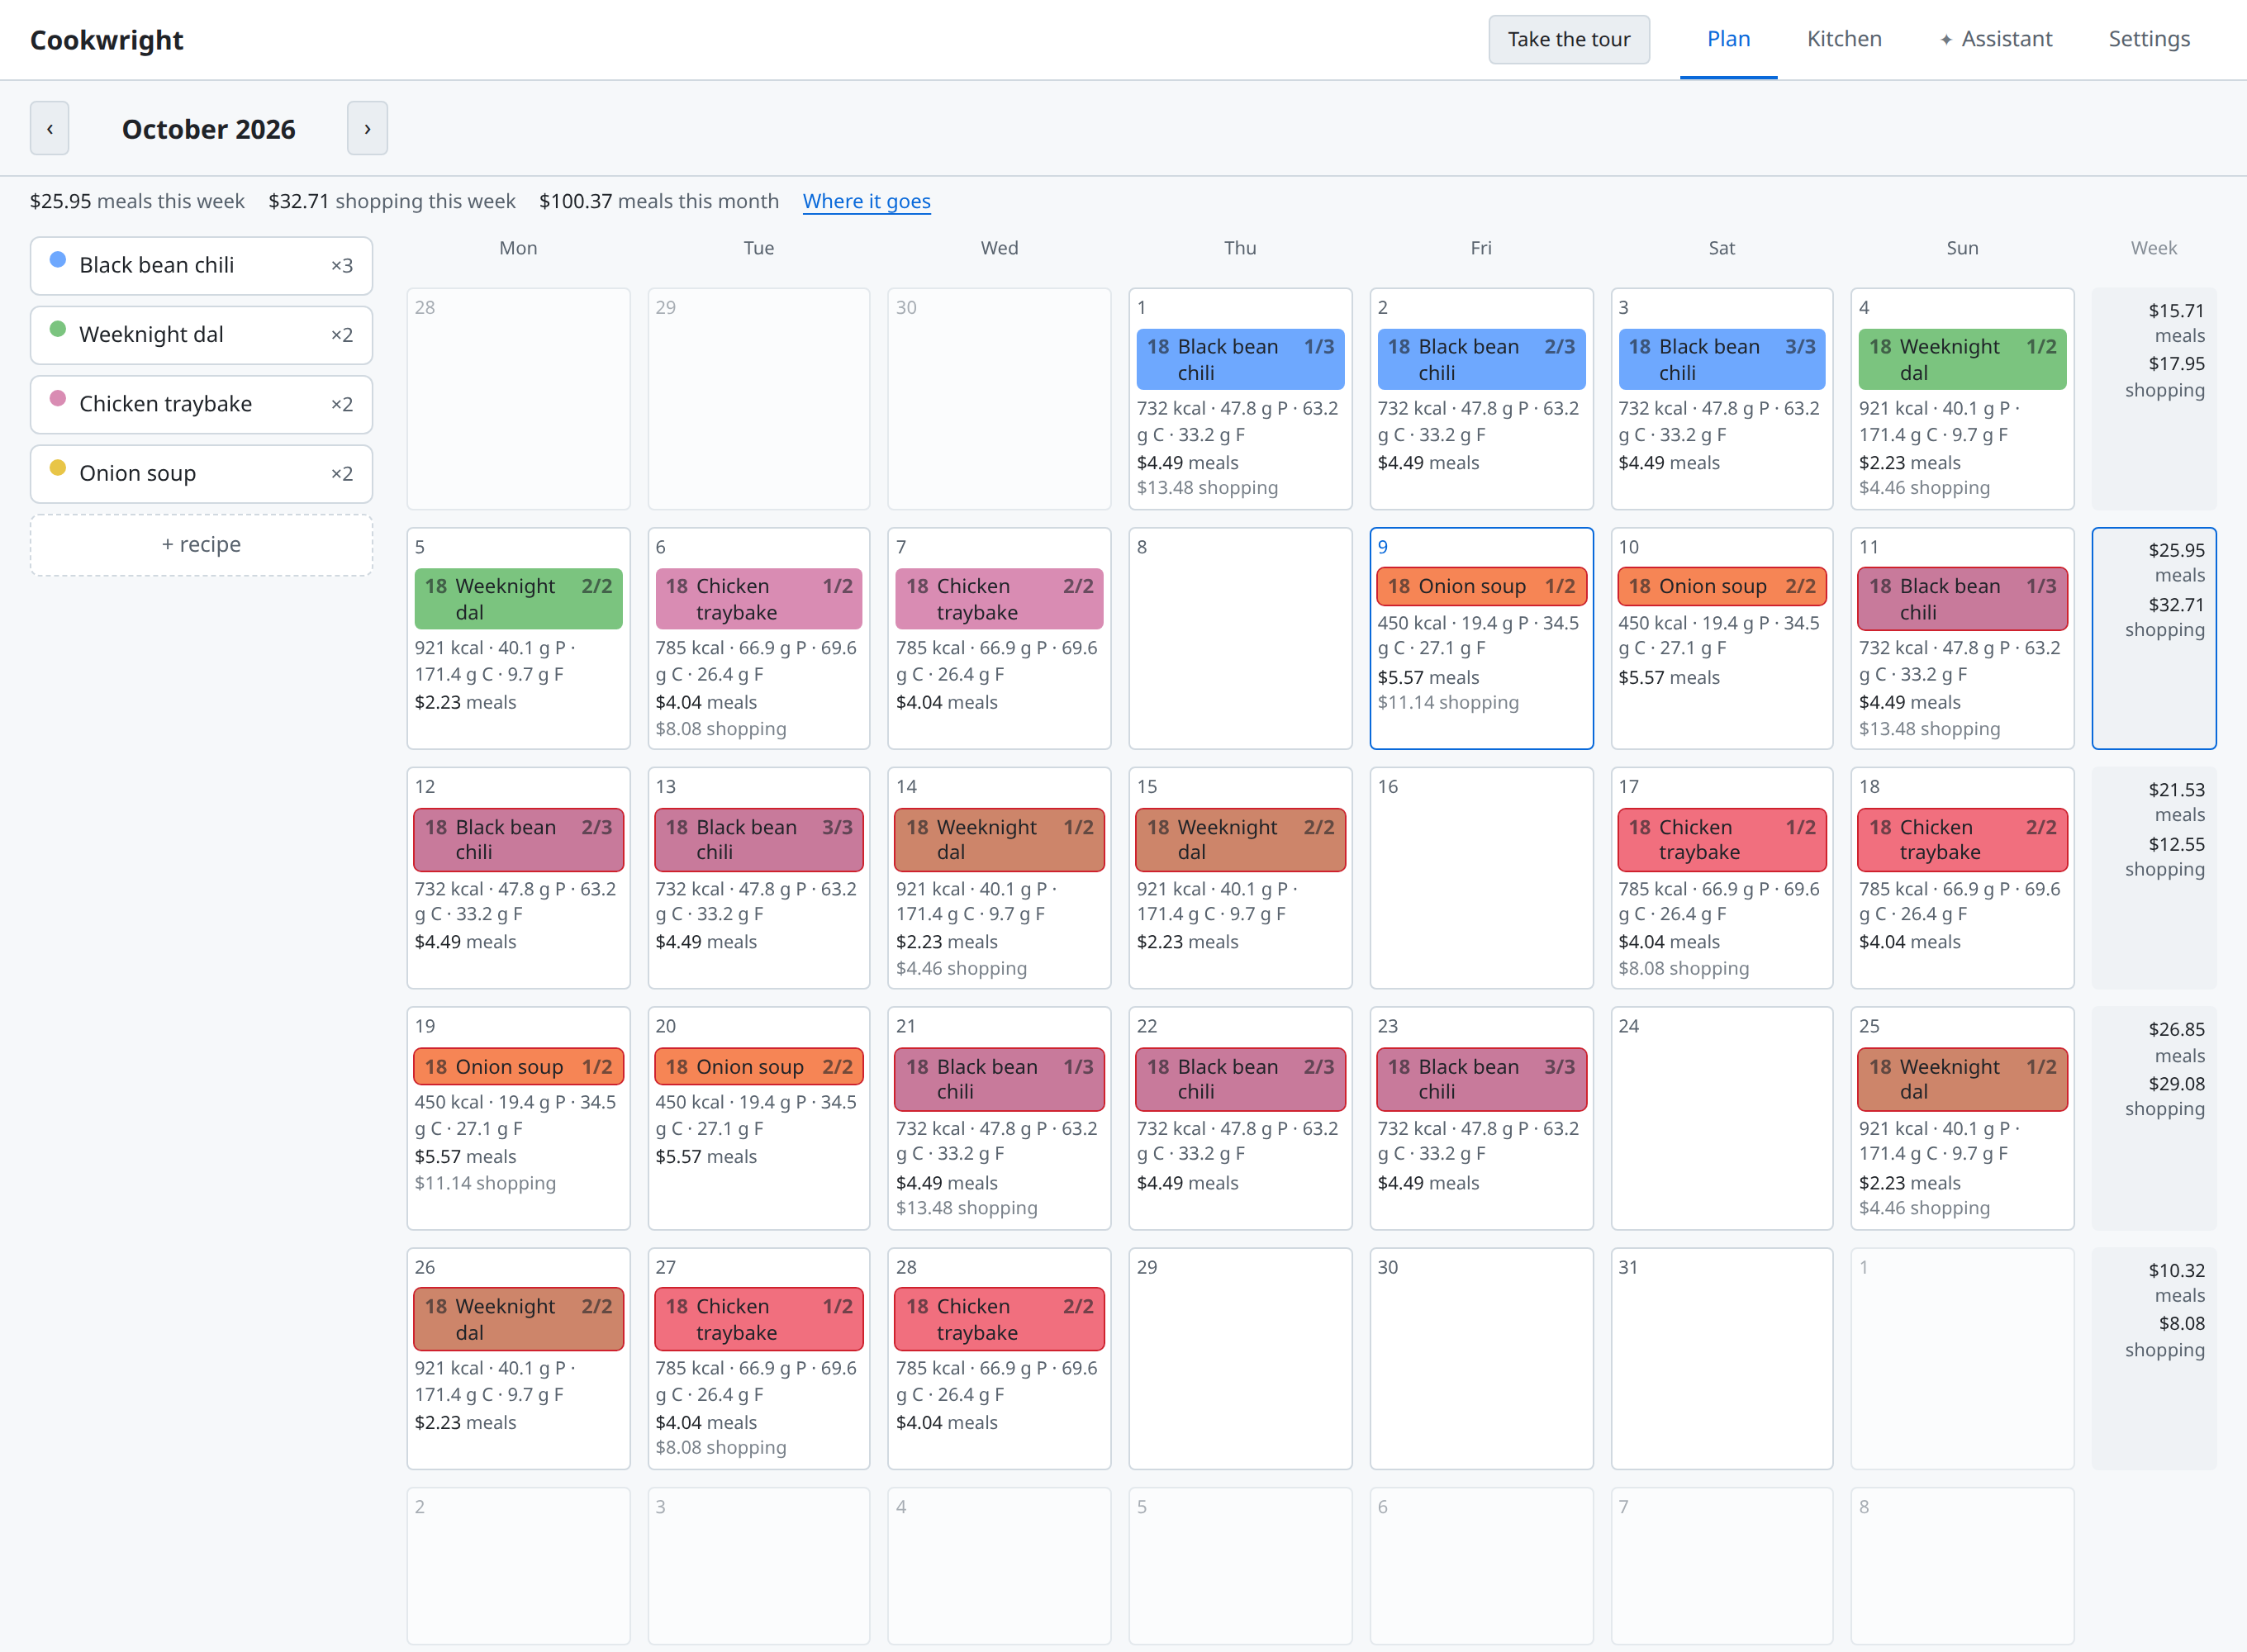
Task: Select the empty October 8 day cell
Action: point(1240,638)
